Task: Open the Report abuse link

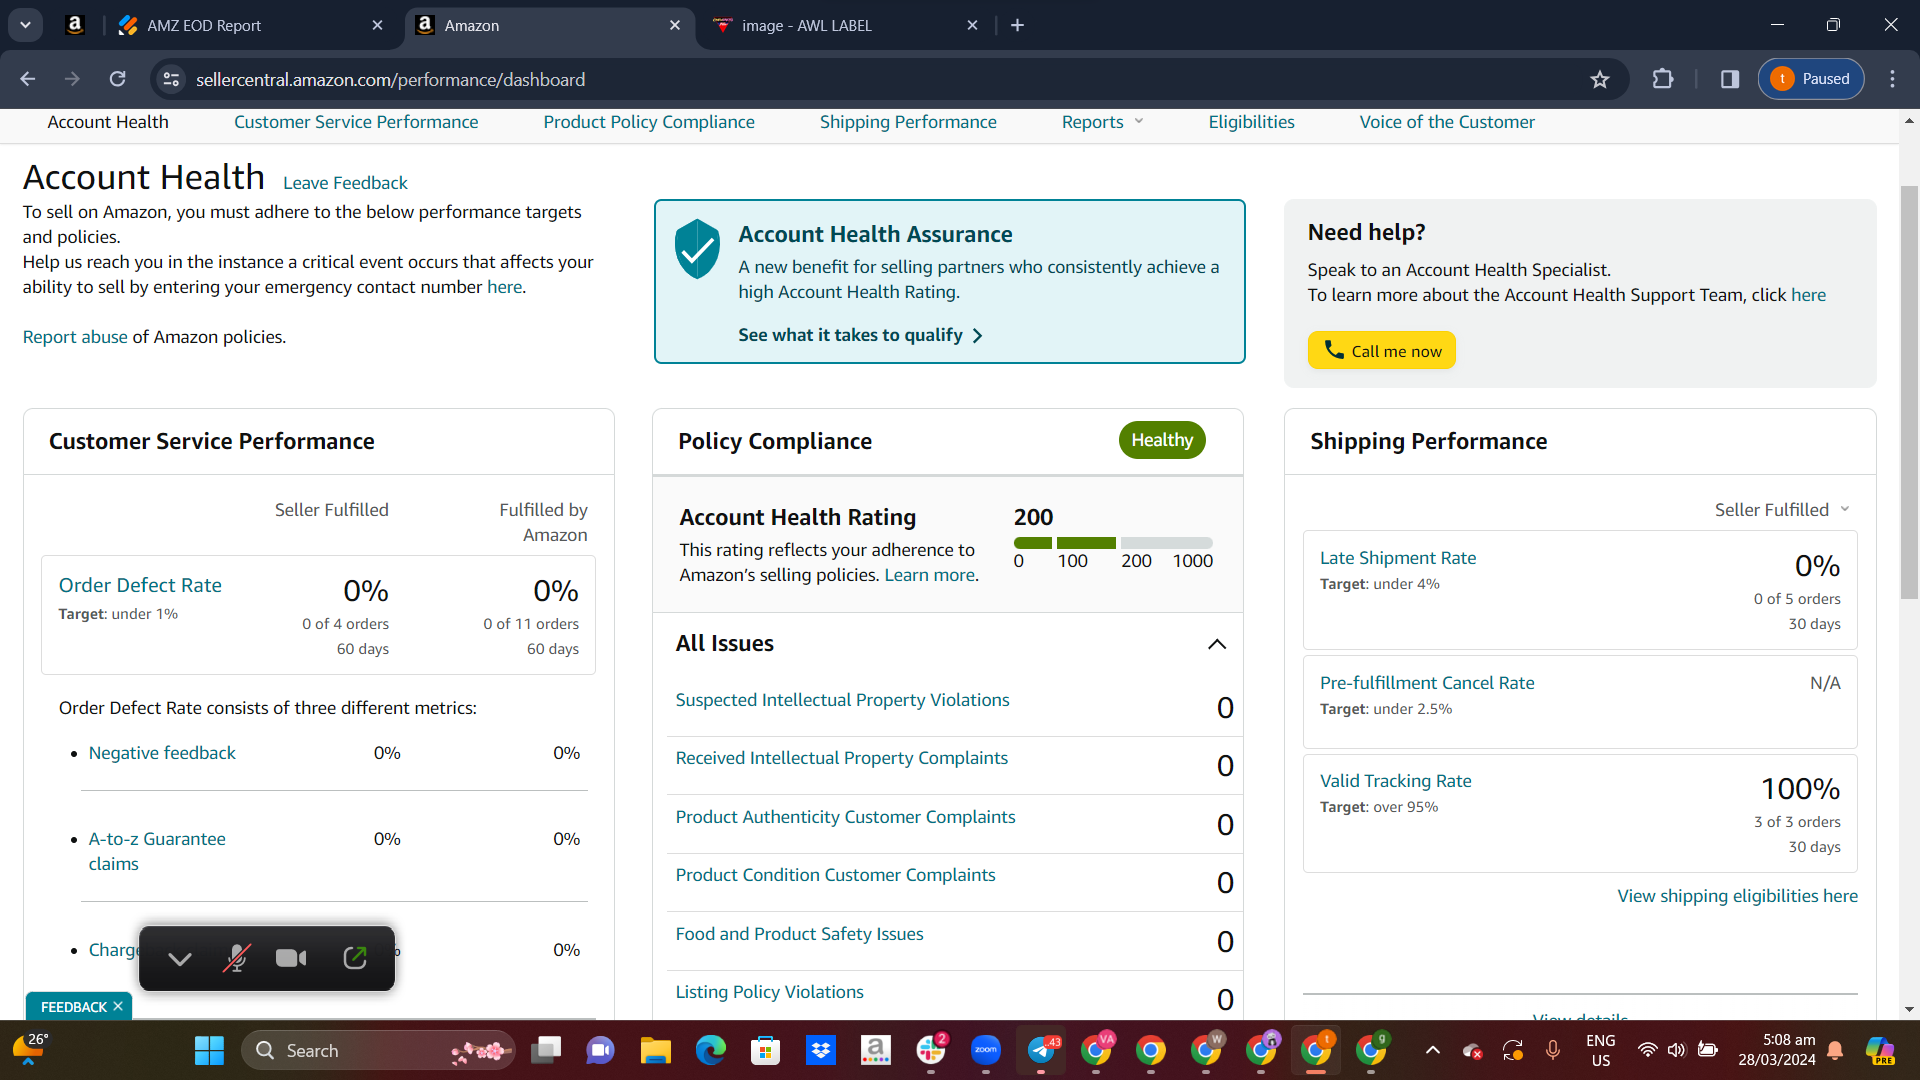Action: [75, 337]
